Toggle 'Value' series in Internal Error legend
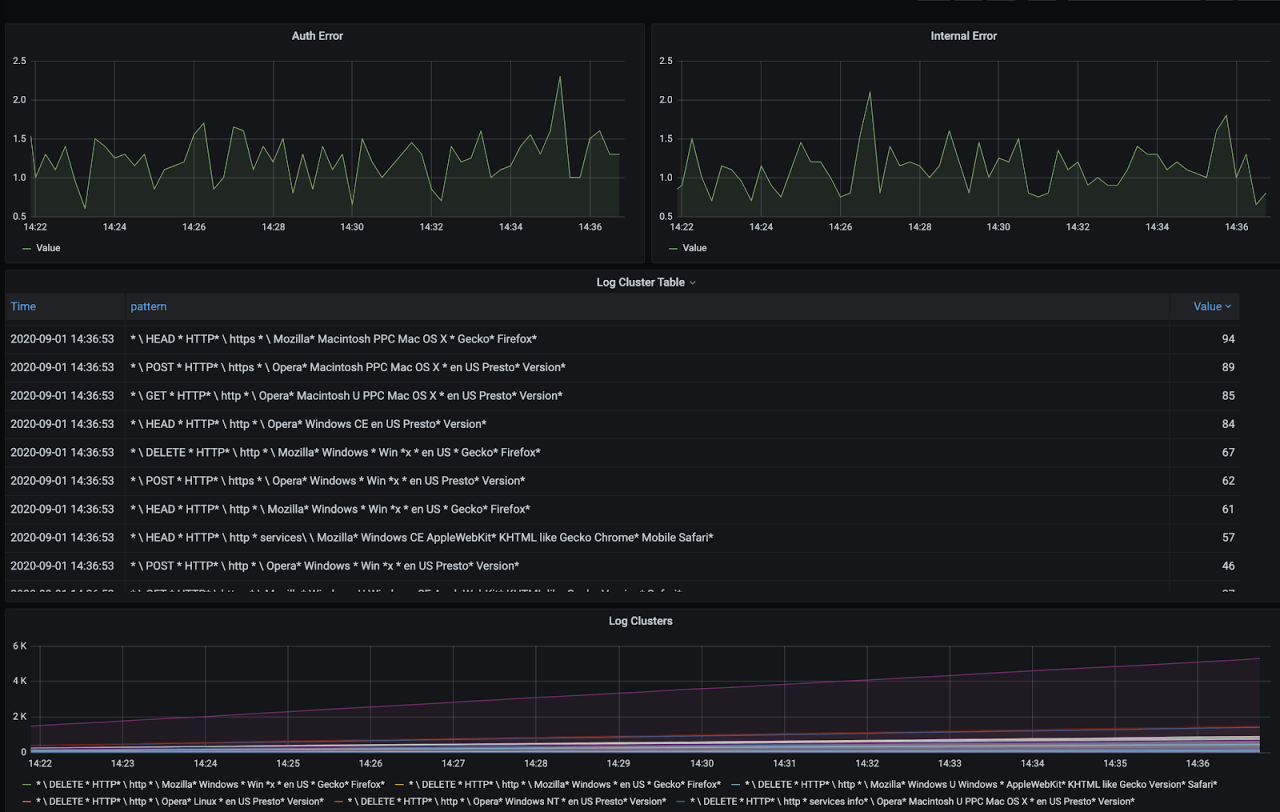This screenshot has width=1280, height=812. click(x=695, y=248)
